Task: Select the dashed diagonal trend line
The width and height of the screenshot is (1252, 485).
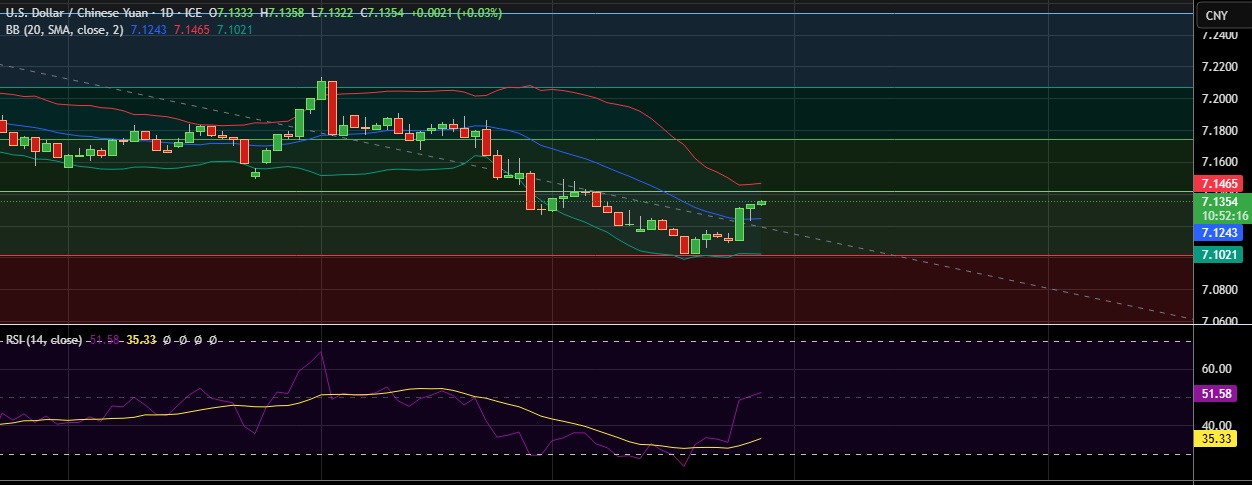Action: coord(900,261)
